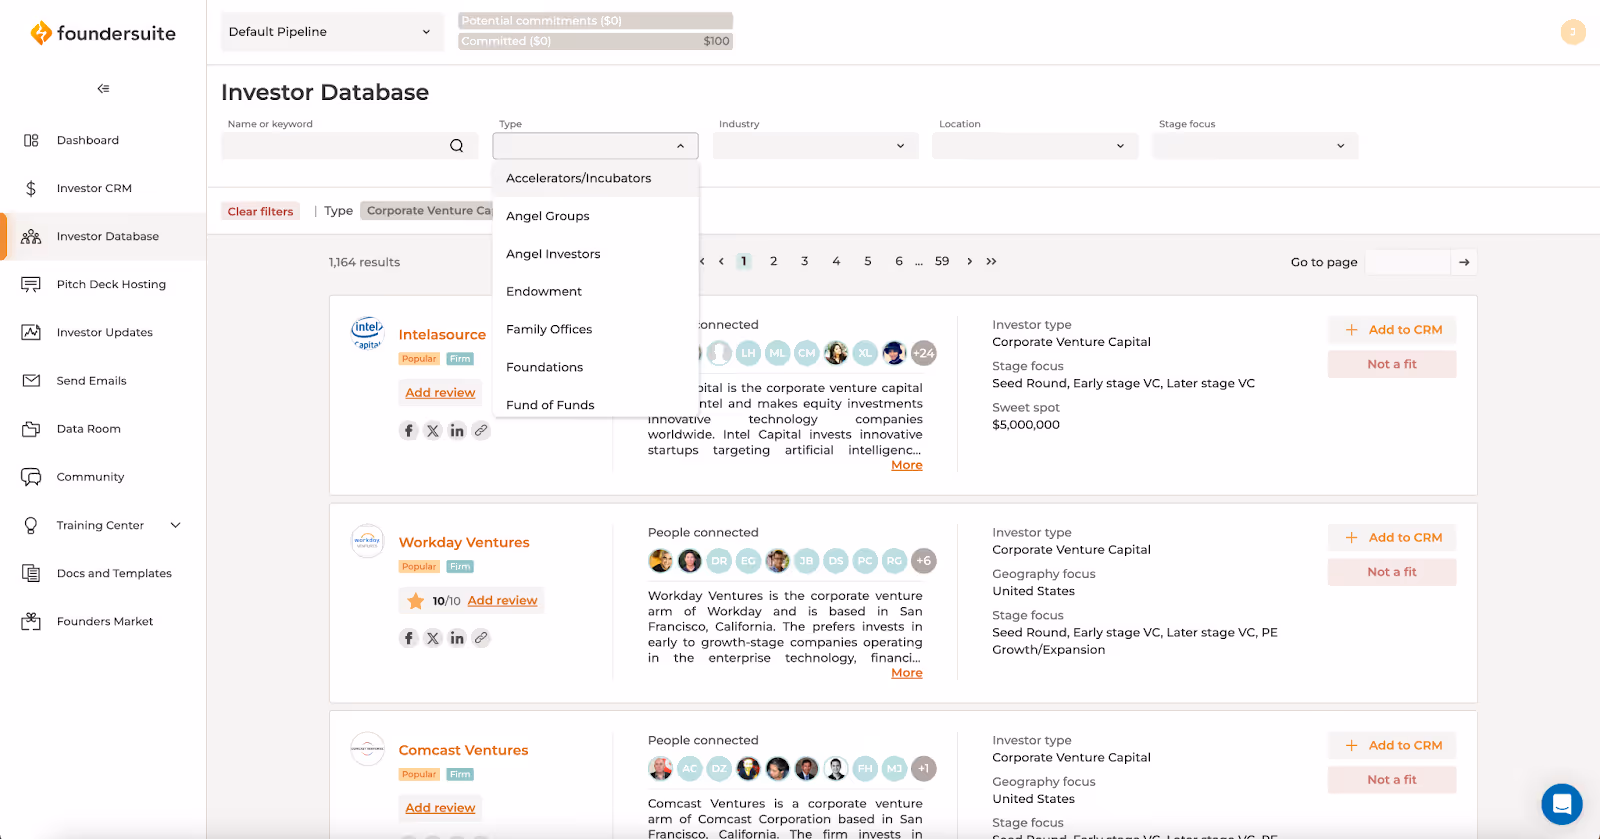Click the Investor Database people icon
This screenshot has width=1600, height=839.
[31, 236]
